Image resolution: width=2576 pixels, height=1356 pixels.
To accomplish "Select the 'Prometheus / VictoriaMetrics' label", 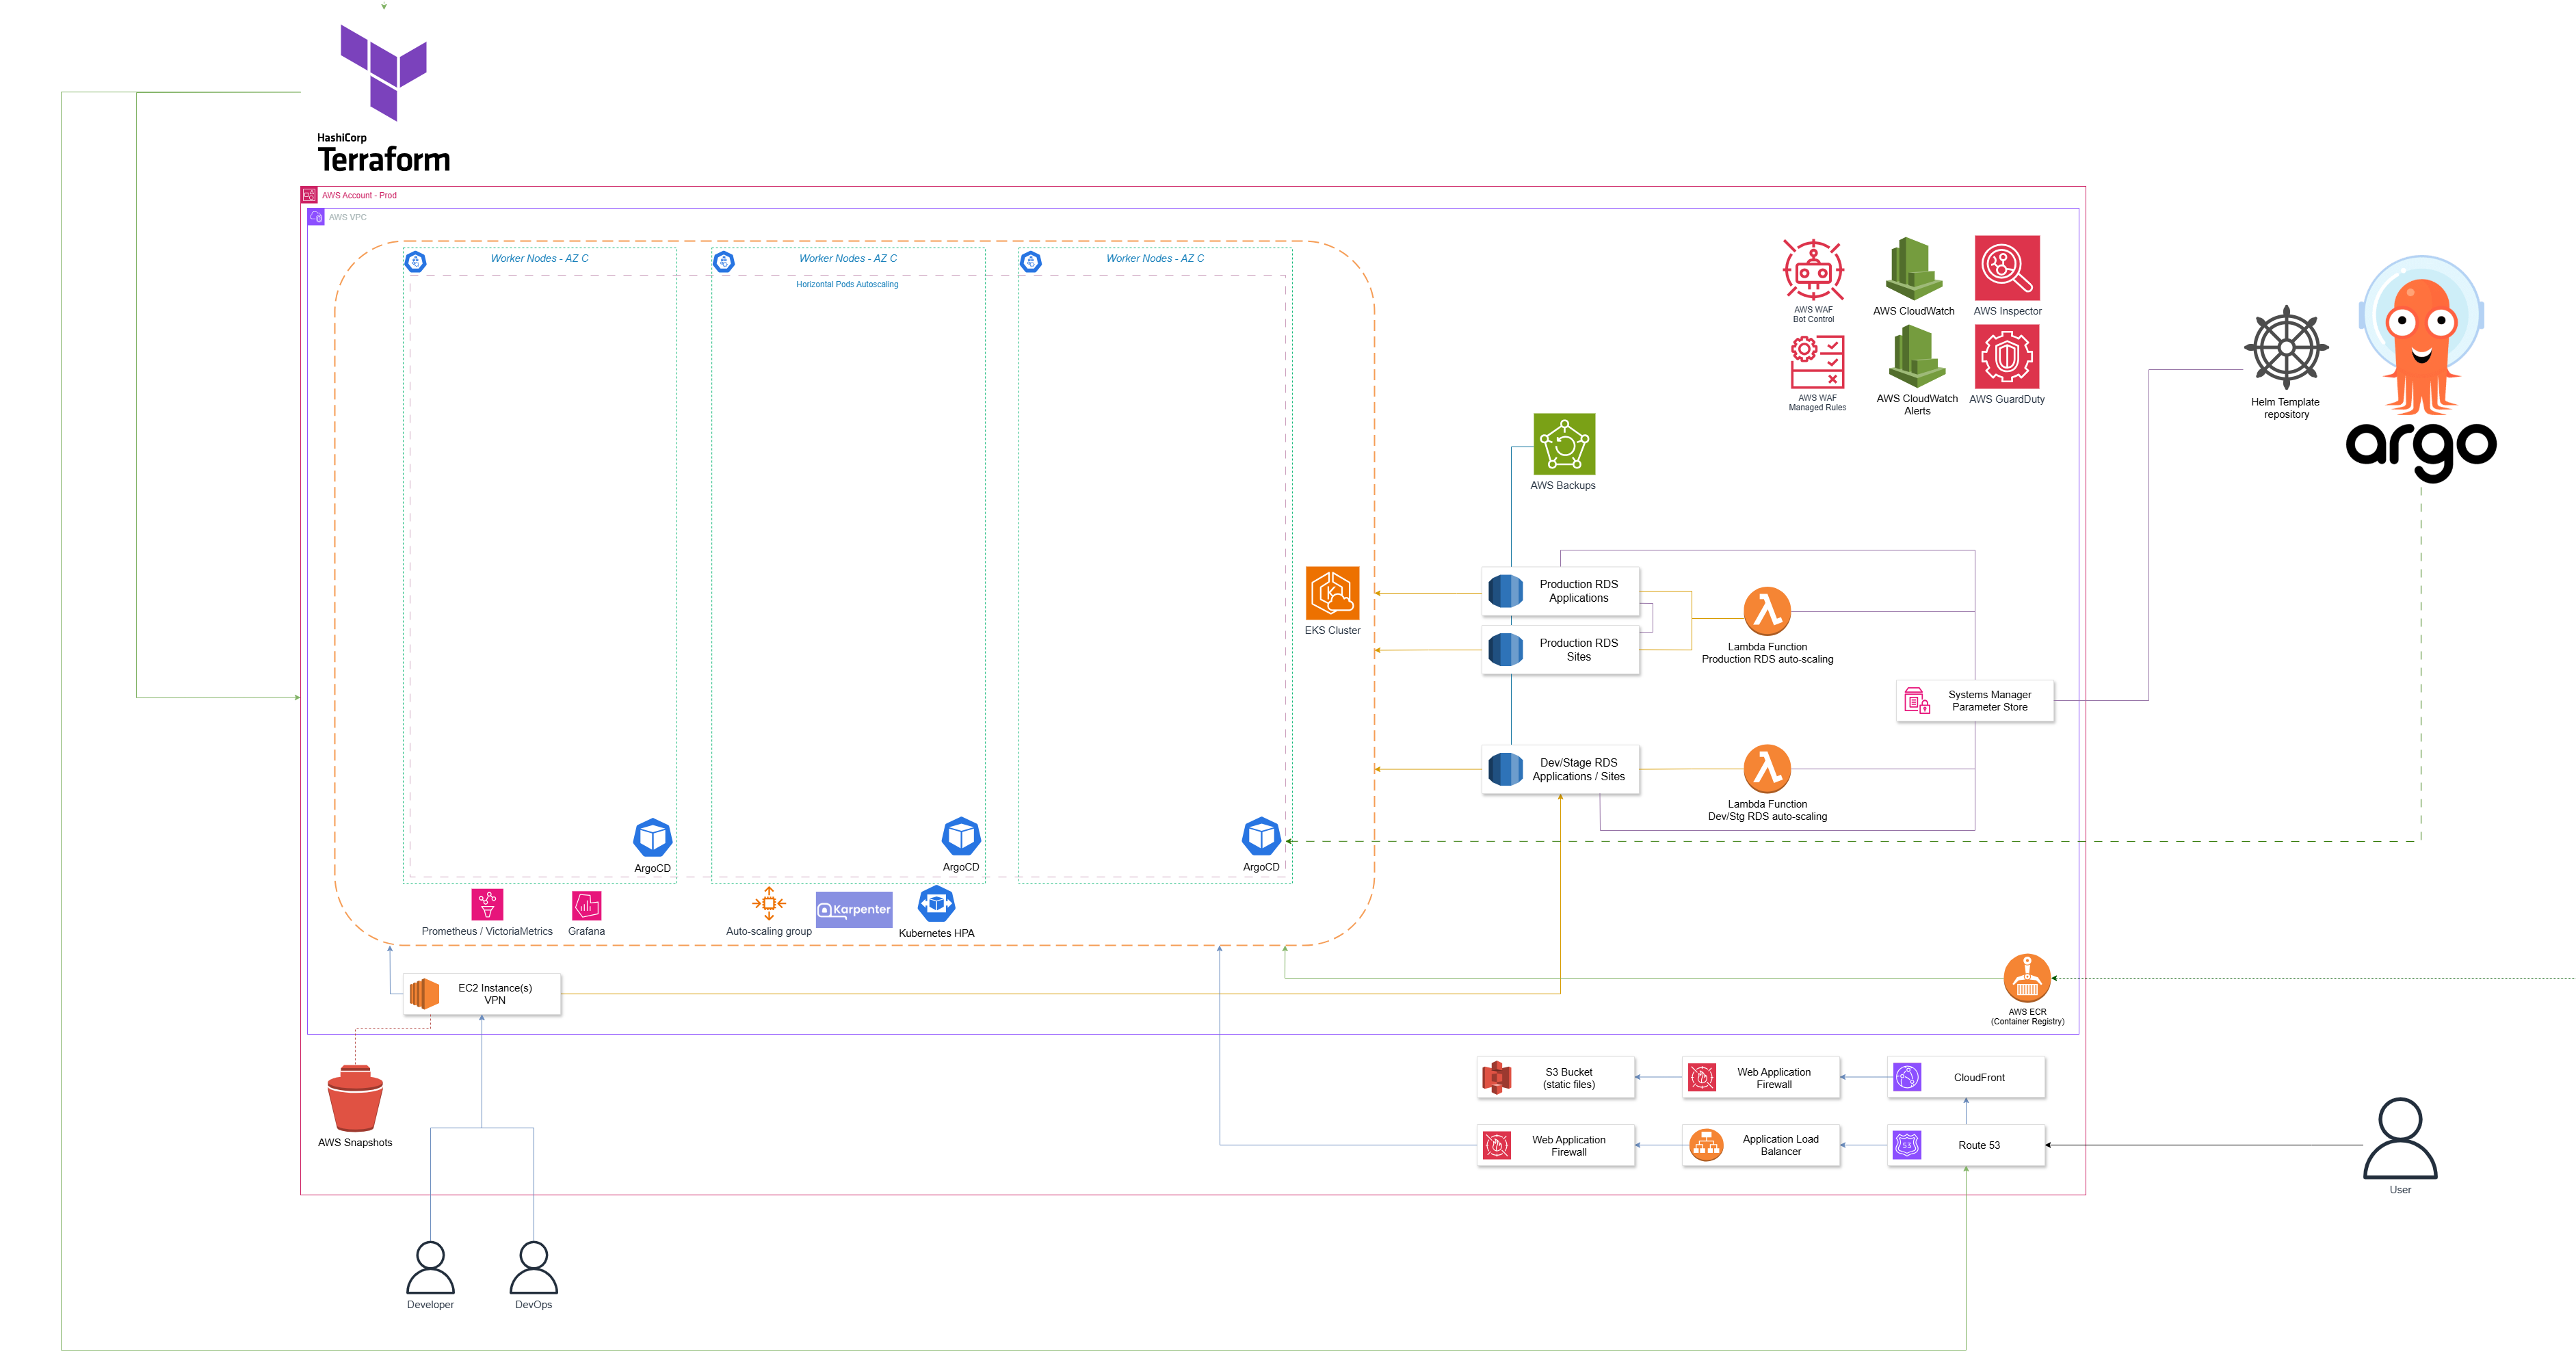I will (x=487, y=931).
